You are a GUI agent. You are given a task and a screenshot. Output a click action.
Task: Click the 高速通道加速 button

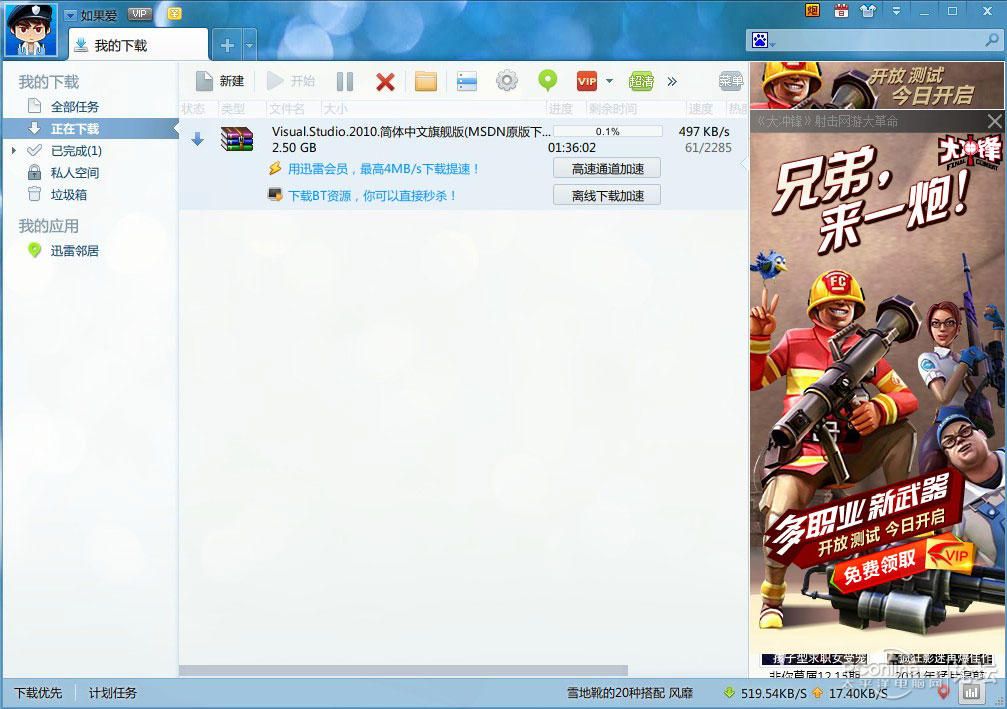(607, 169)
